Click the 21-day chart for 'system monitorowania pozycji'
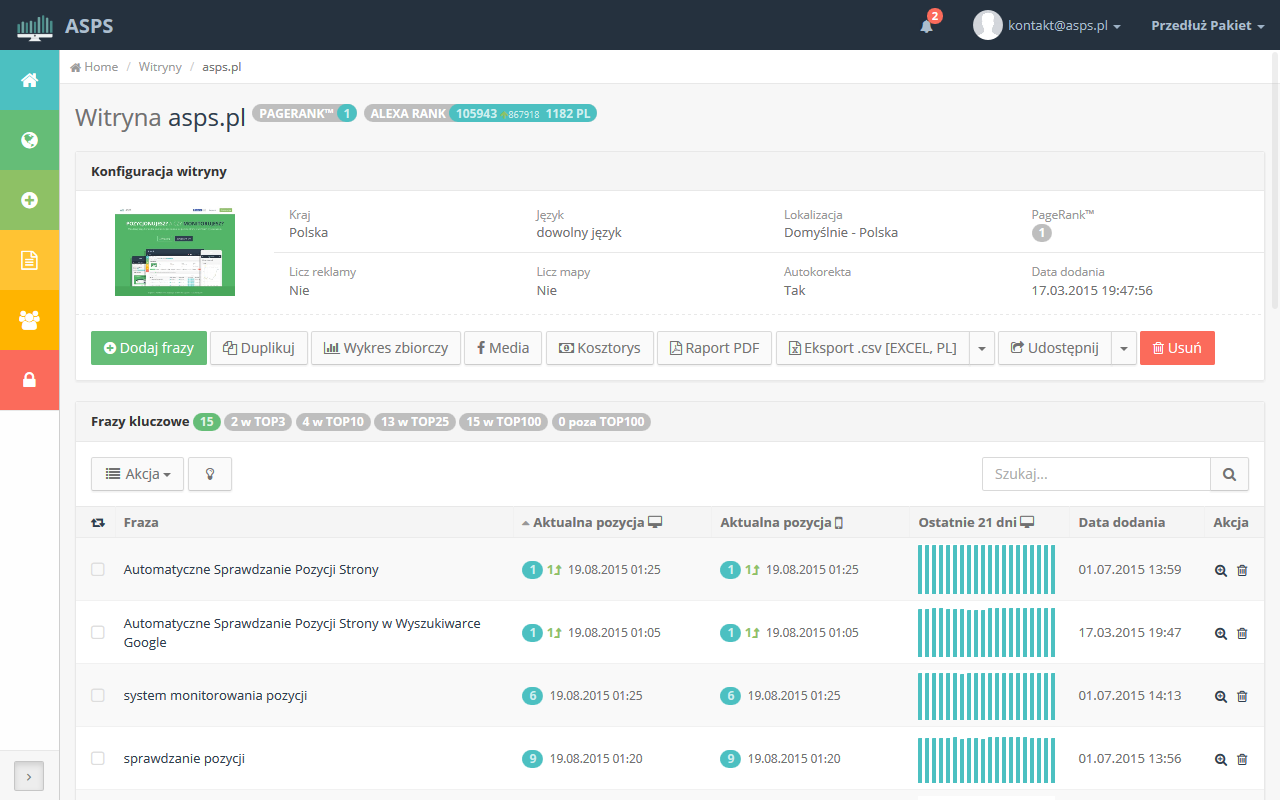The width and height of the screenshot is (1280, 800). coord(987,696)
